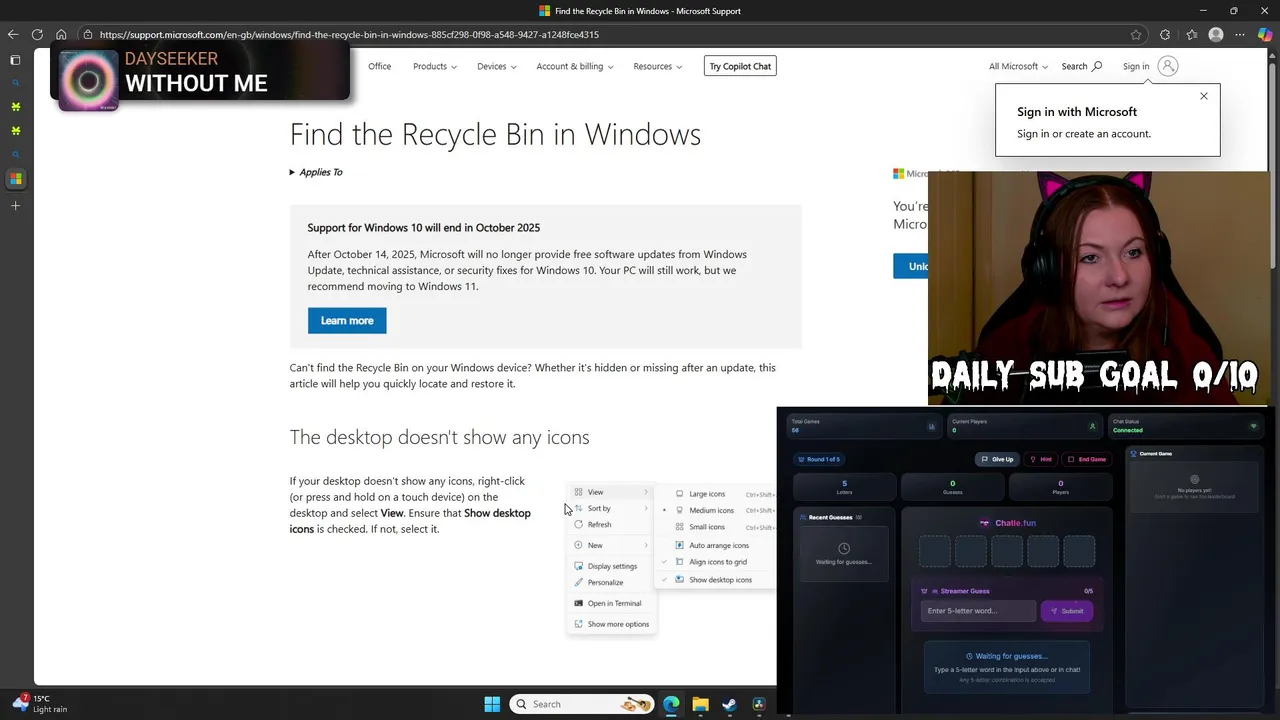Screen dimensions: 1280x720
Task: Open the browser profile avatar
Action: tap(1216, 34)
